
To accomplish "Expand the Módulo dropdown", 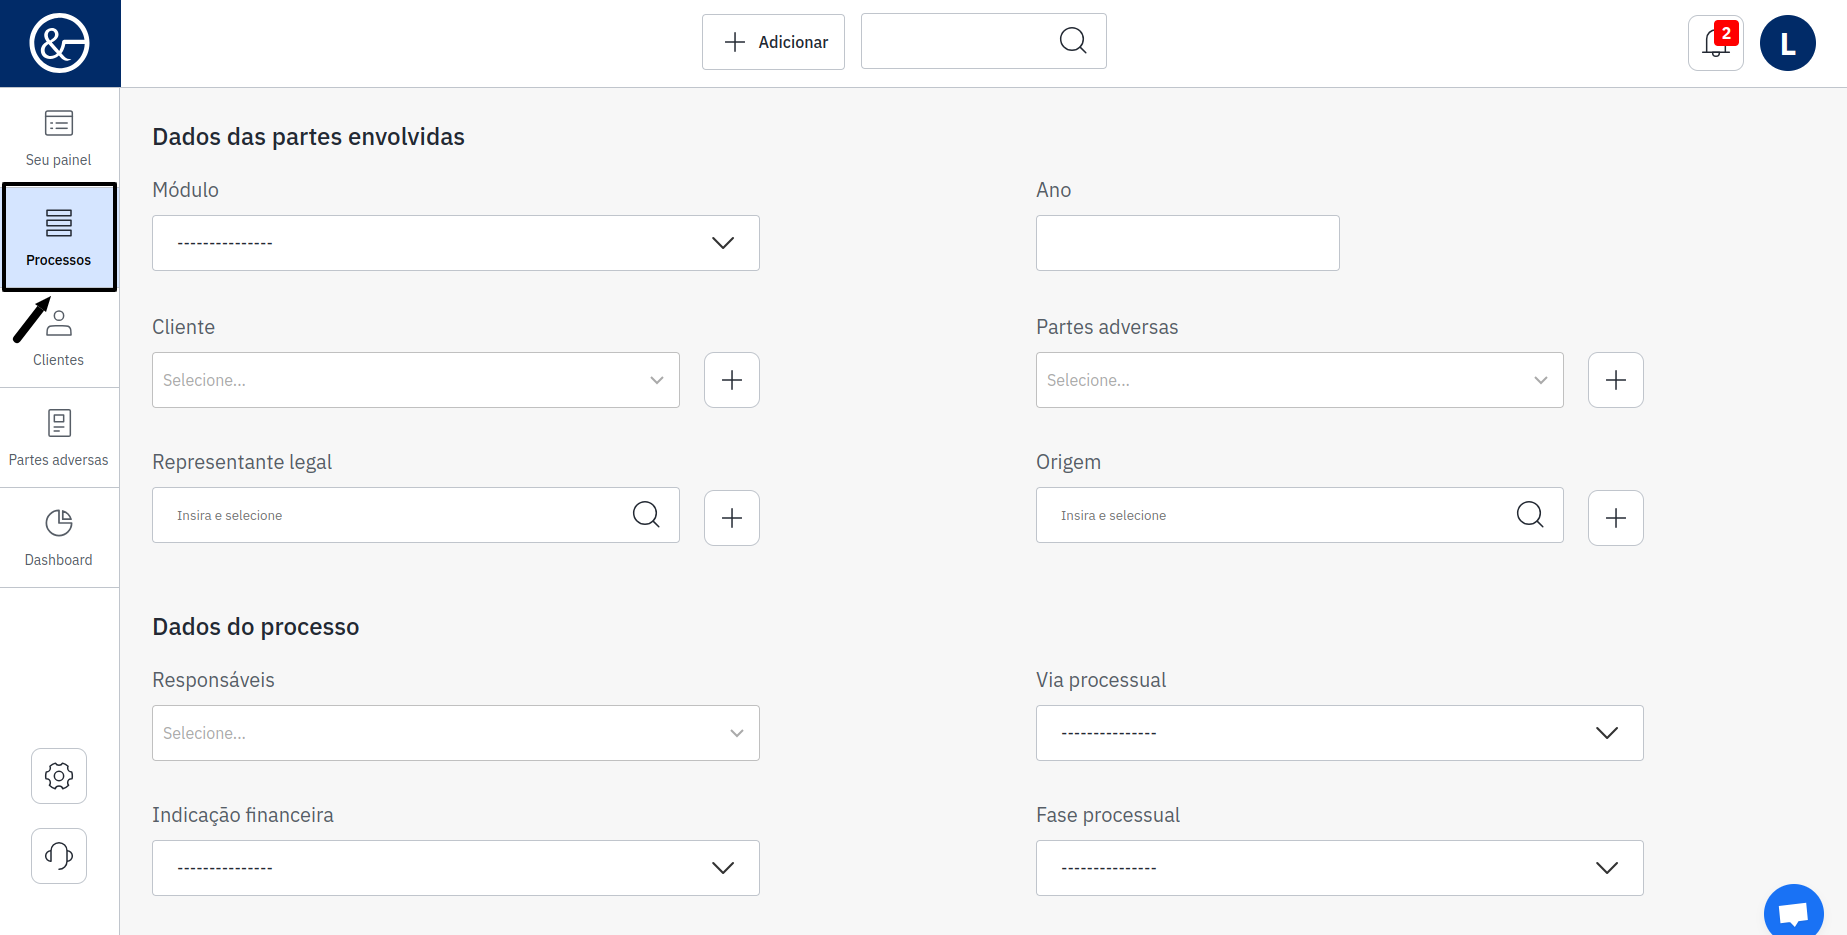I will (x=455, y=243).
